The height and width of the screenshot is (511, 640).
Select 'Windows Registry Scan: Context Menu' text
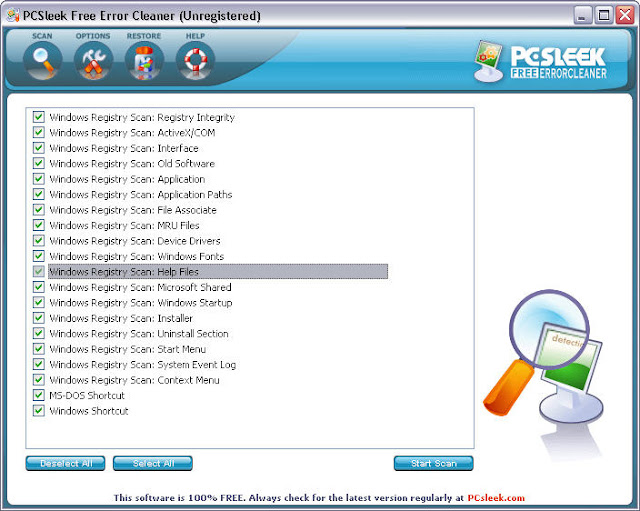click(134, 380)
